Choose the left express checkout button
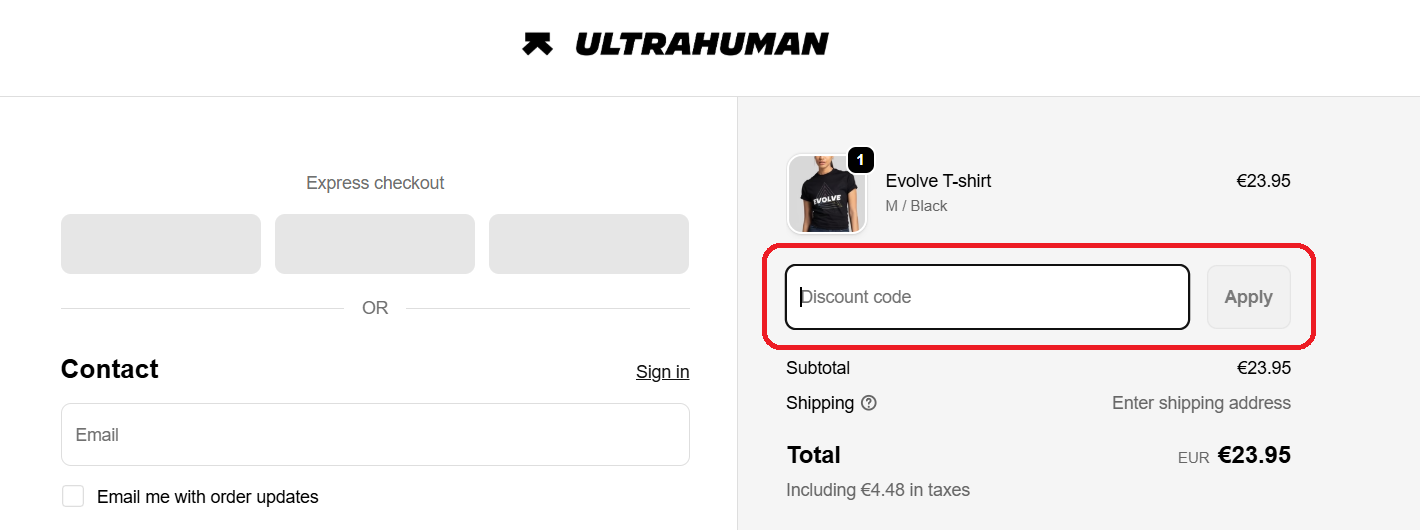 pos(161,244)
